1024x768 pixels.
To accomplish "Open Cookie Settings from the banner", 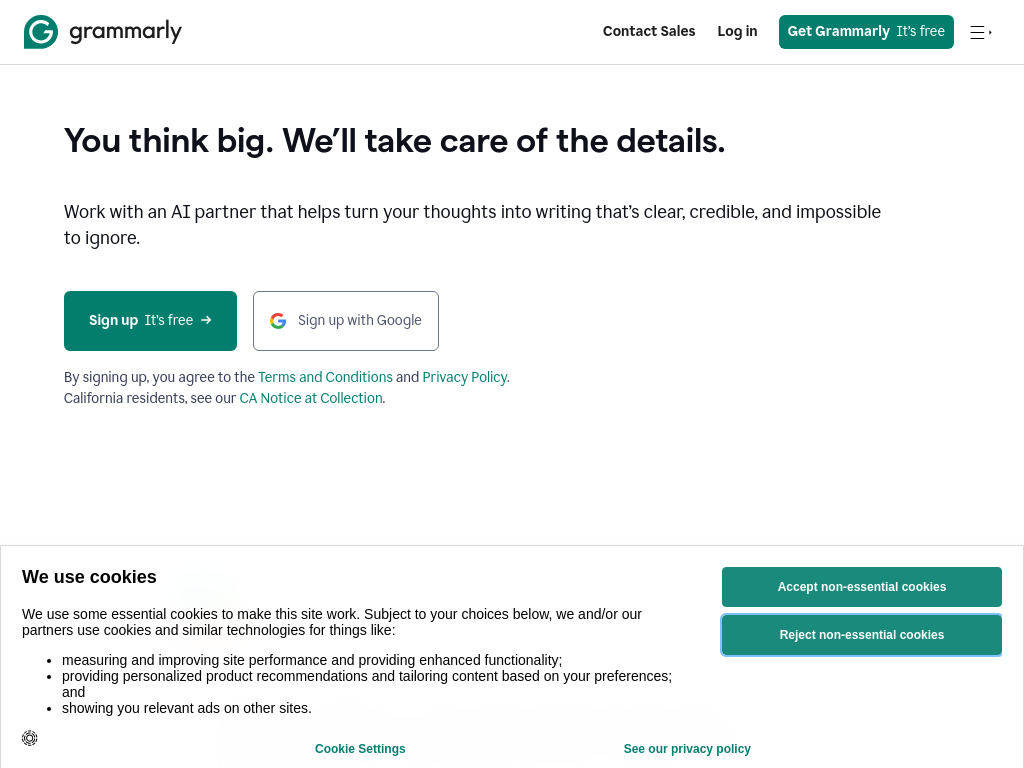I will (360, 749).
